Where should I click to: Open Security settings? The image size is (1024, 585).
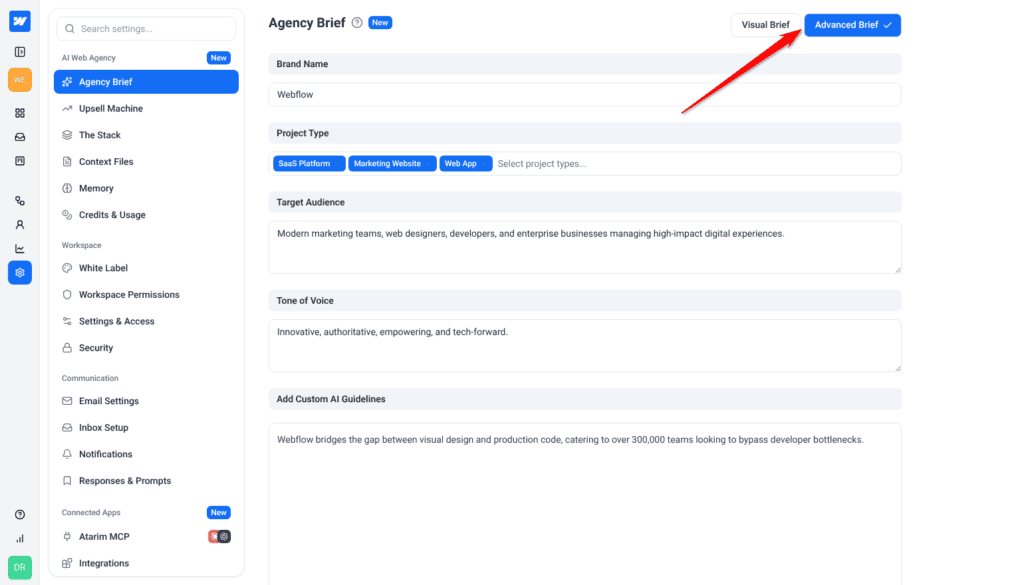[x=146, y=348]
